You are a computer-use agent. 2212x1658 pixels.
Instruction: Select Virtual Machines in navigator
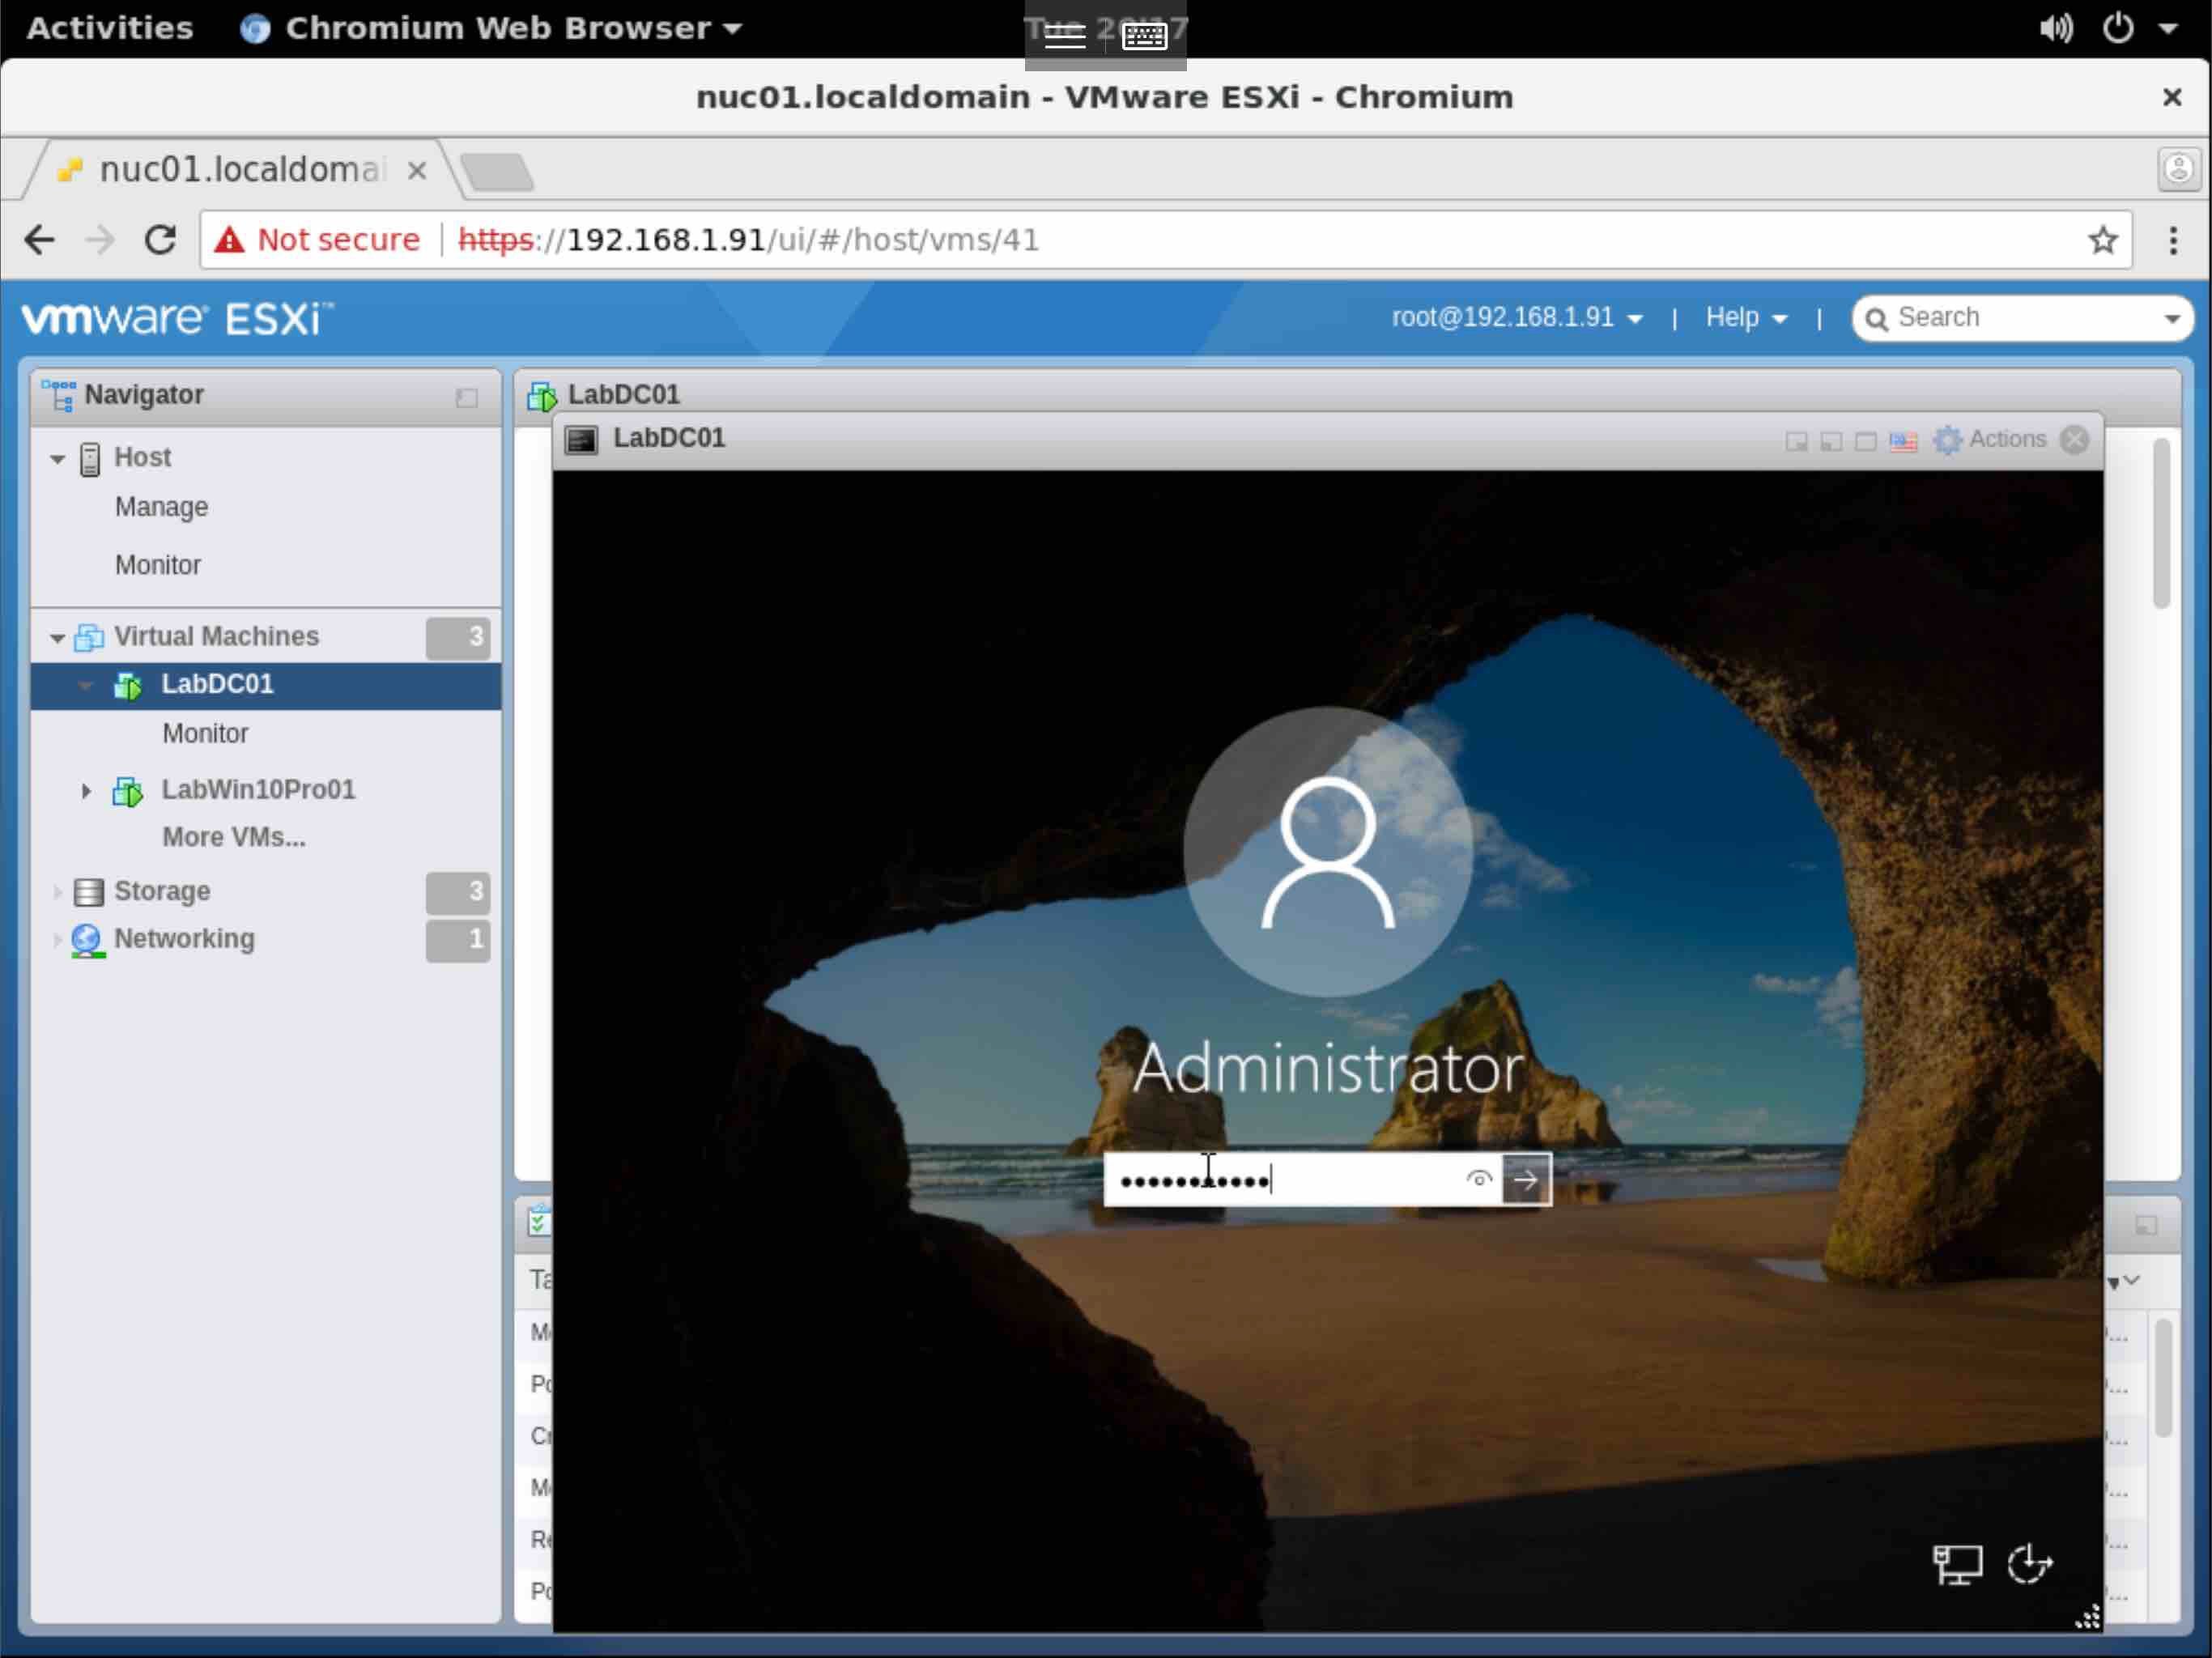[216, 636]
